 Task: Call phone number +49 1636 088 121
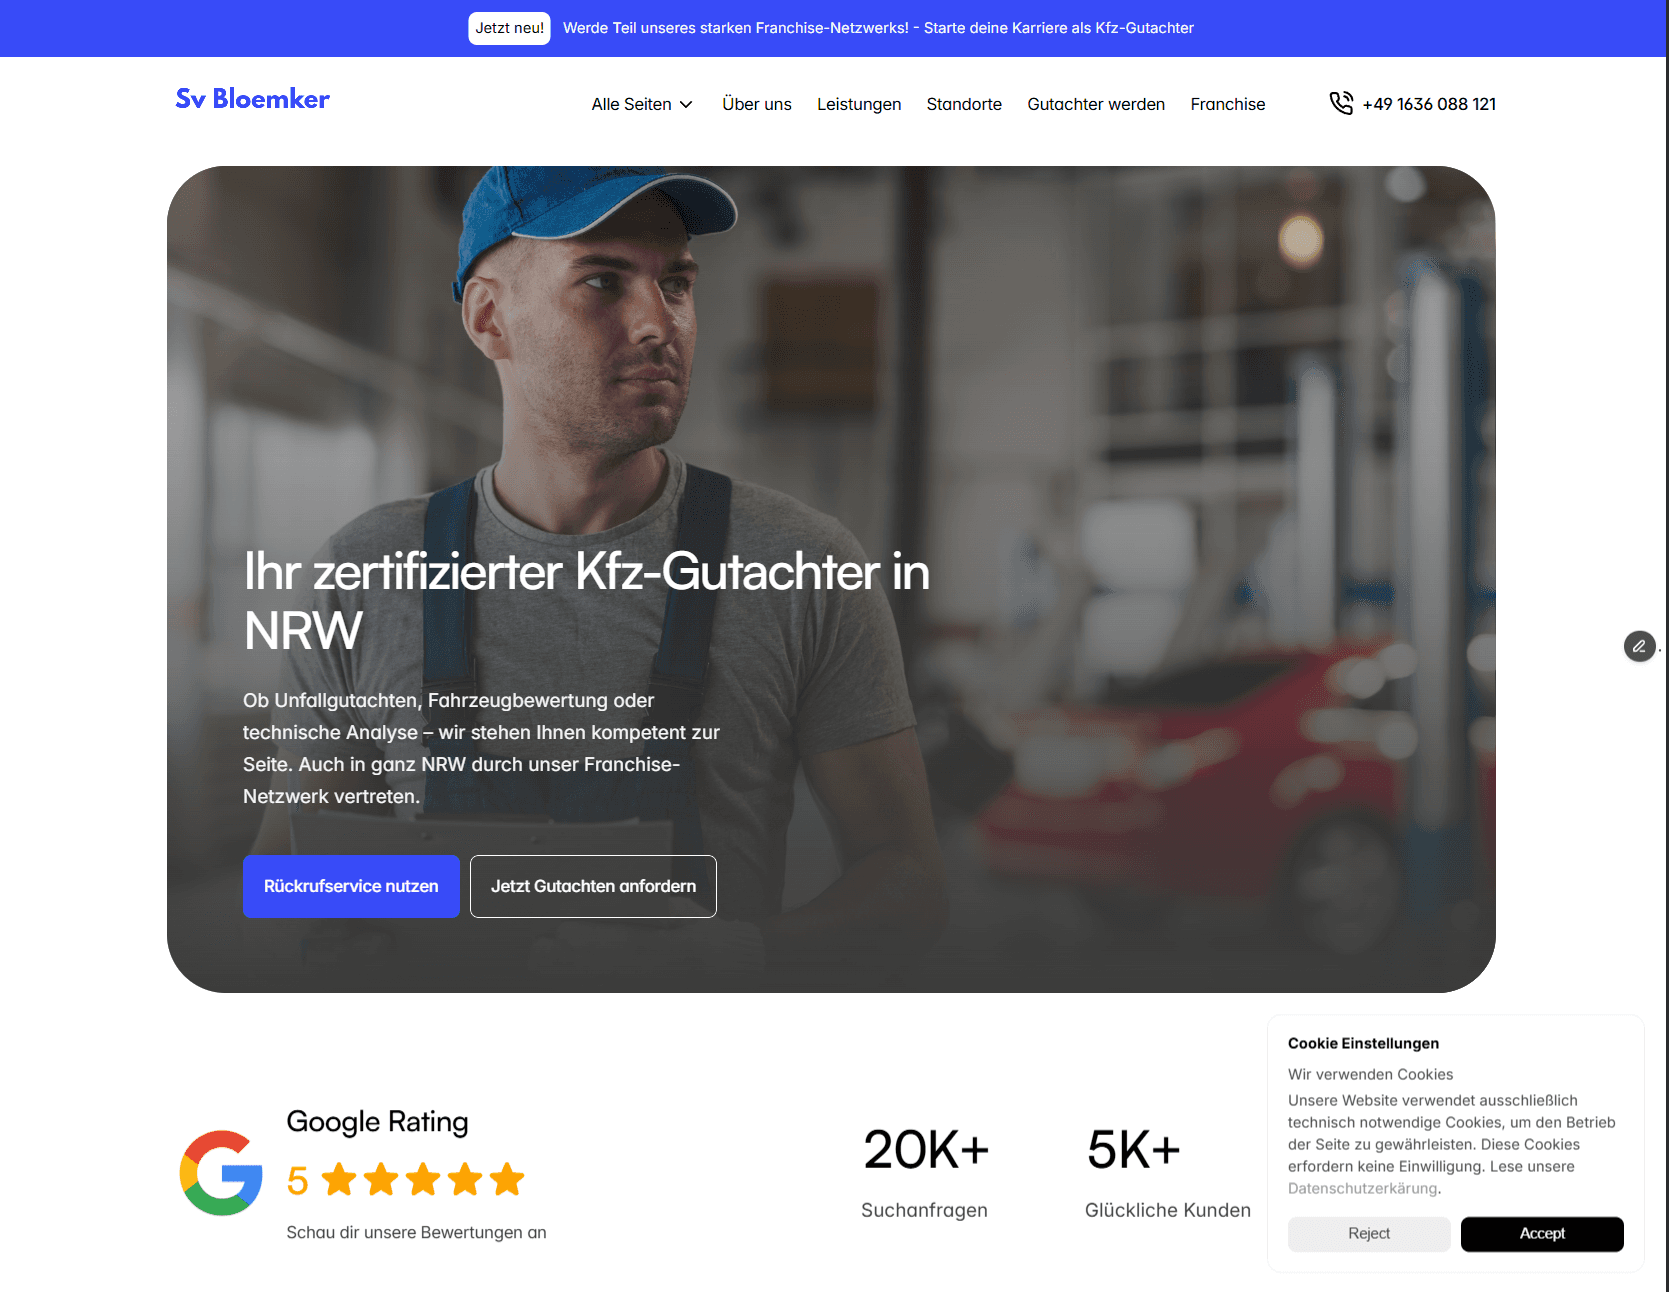[1429, 104]
